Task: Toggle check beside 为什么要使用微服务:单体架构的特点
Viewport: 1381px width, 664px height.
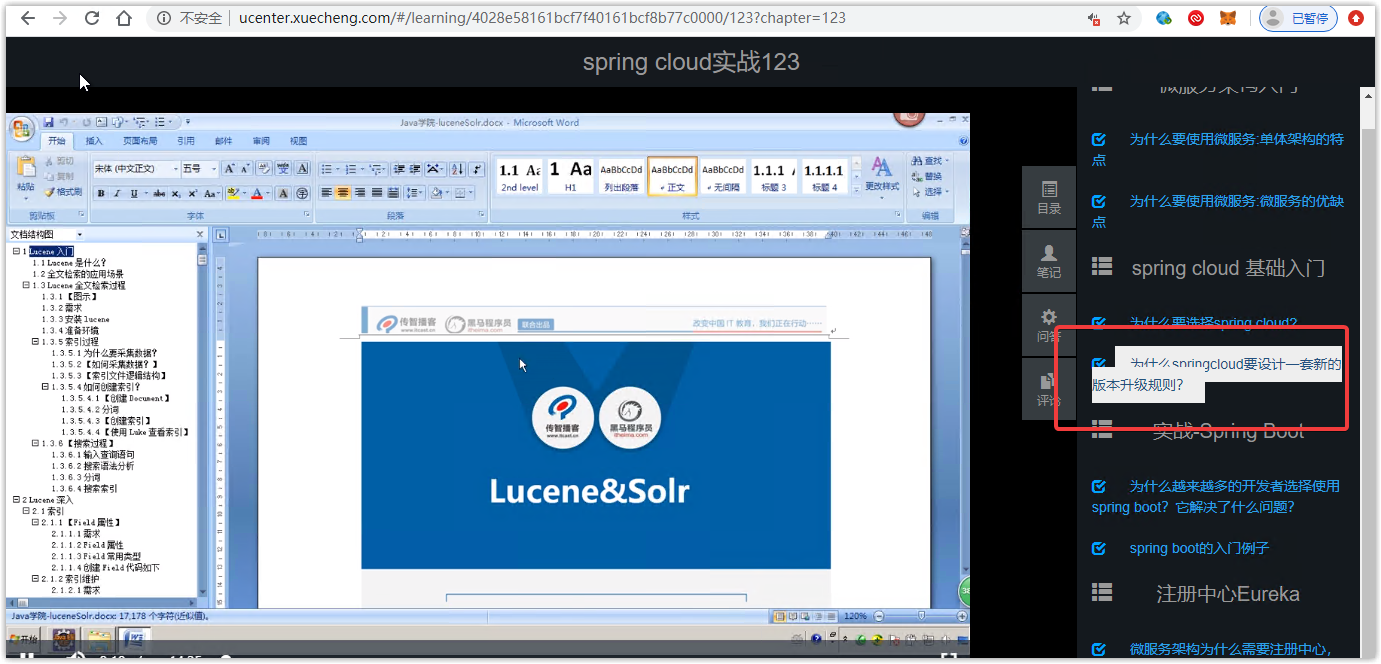Action: [1099, 140]
